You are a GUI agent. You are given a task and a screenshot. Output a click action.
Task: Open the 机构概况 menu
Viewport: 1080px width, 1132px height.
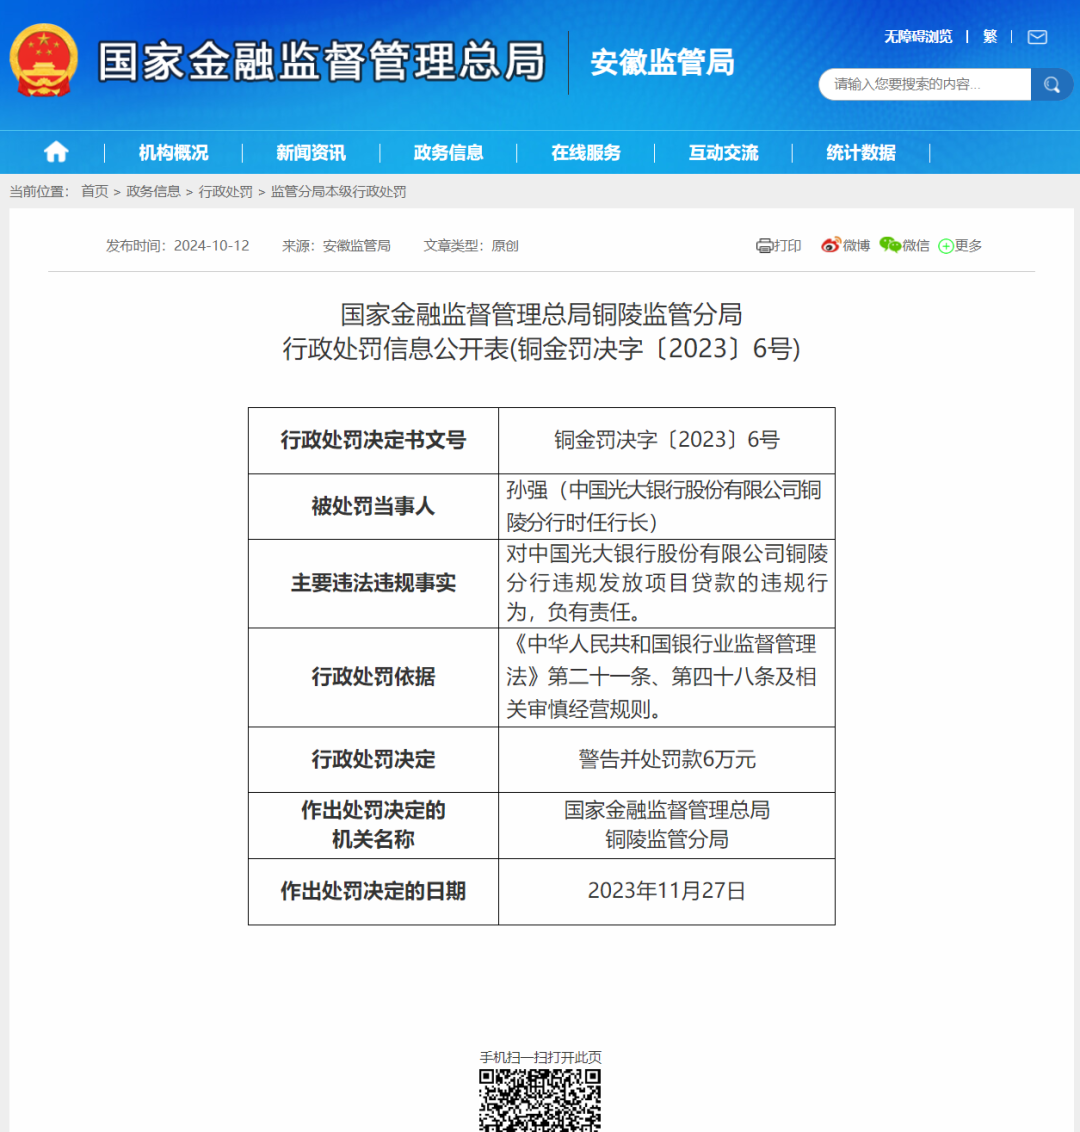pos(173,152)
